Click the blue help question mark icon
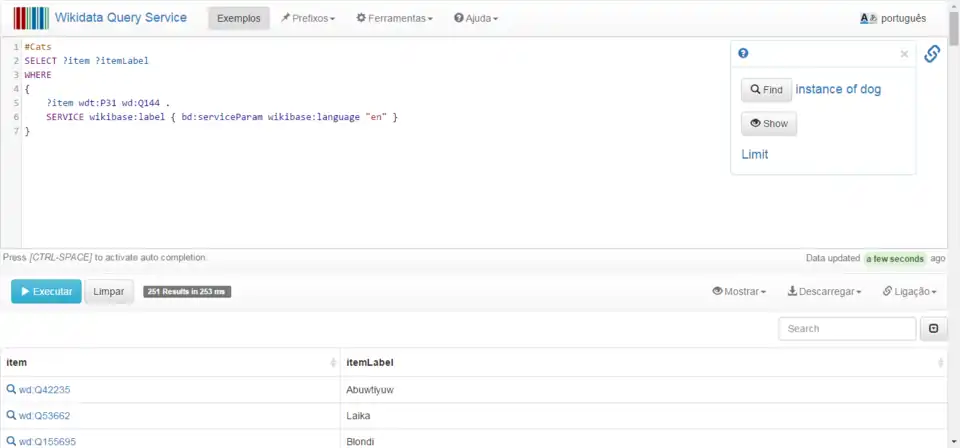The width and height of the screenshot is (960, 448). coord(743,54)
